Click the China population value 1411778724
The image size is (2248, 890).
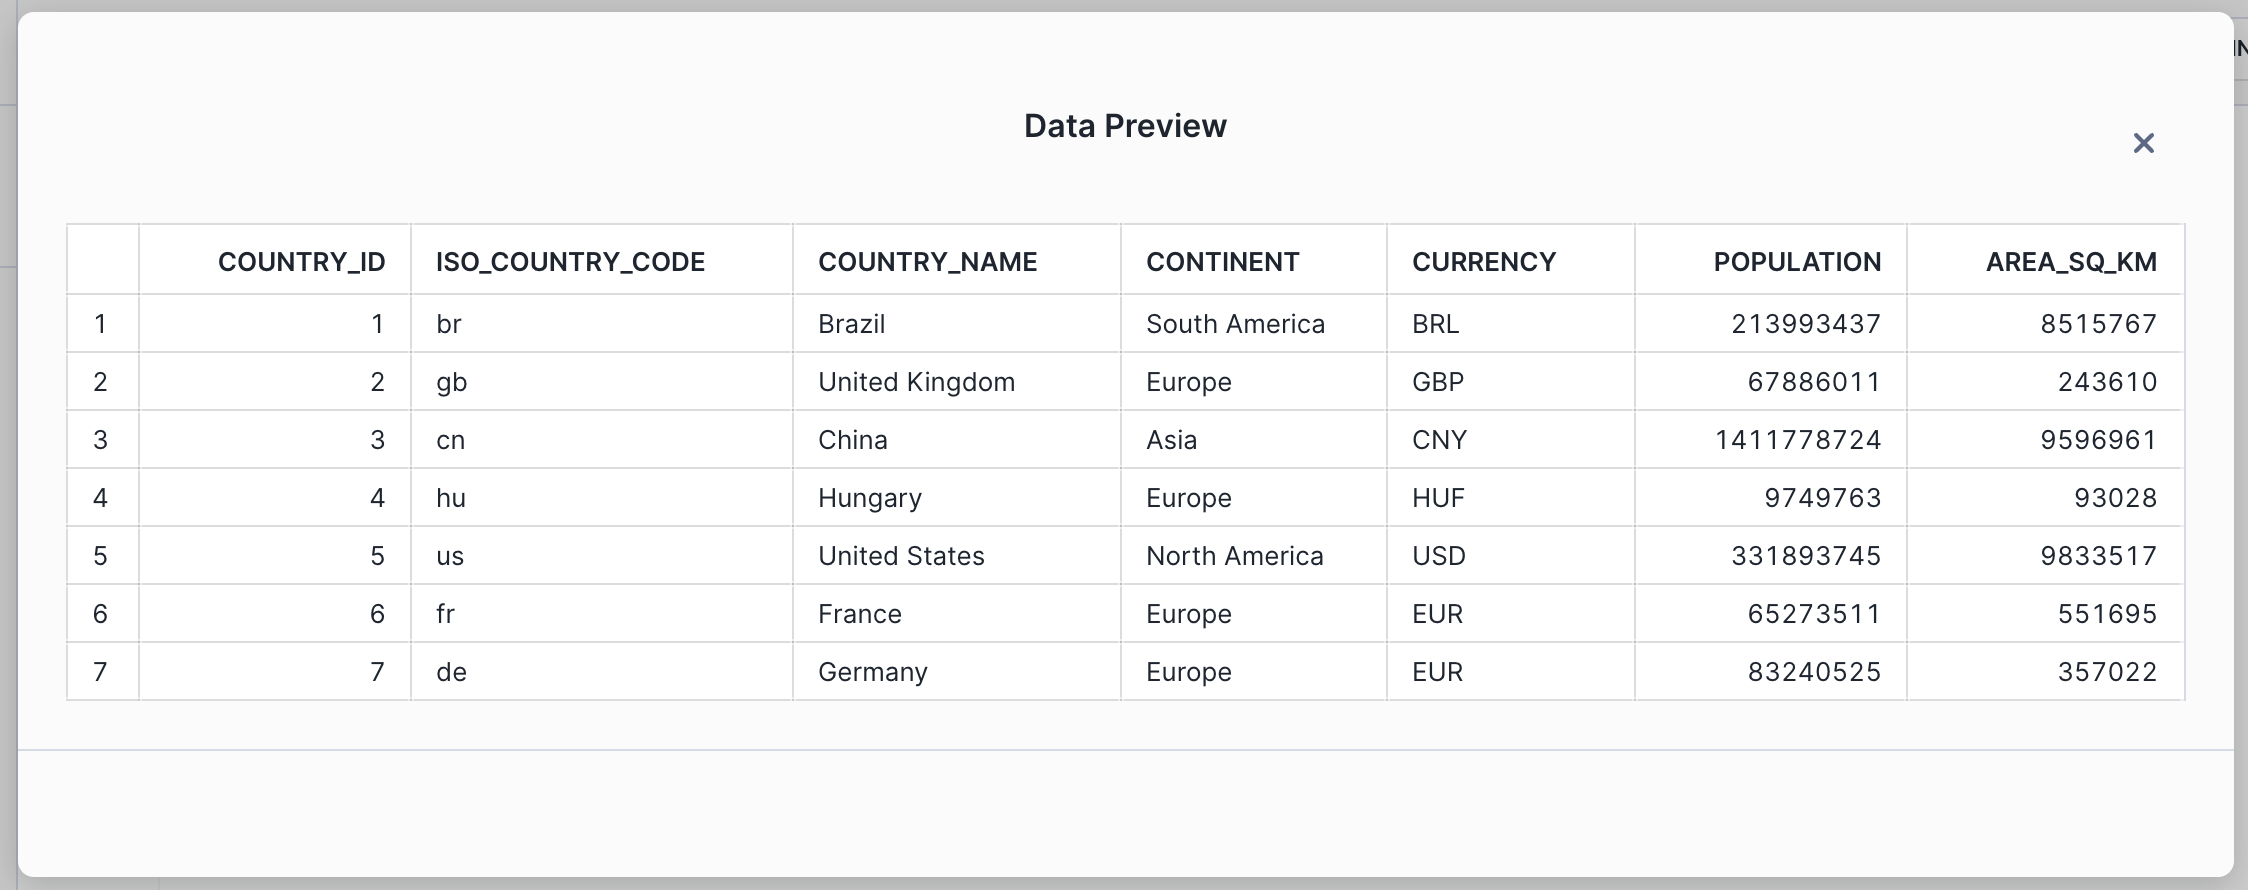1798,440
